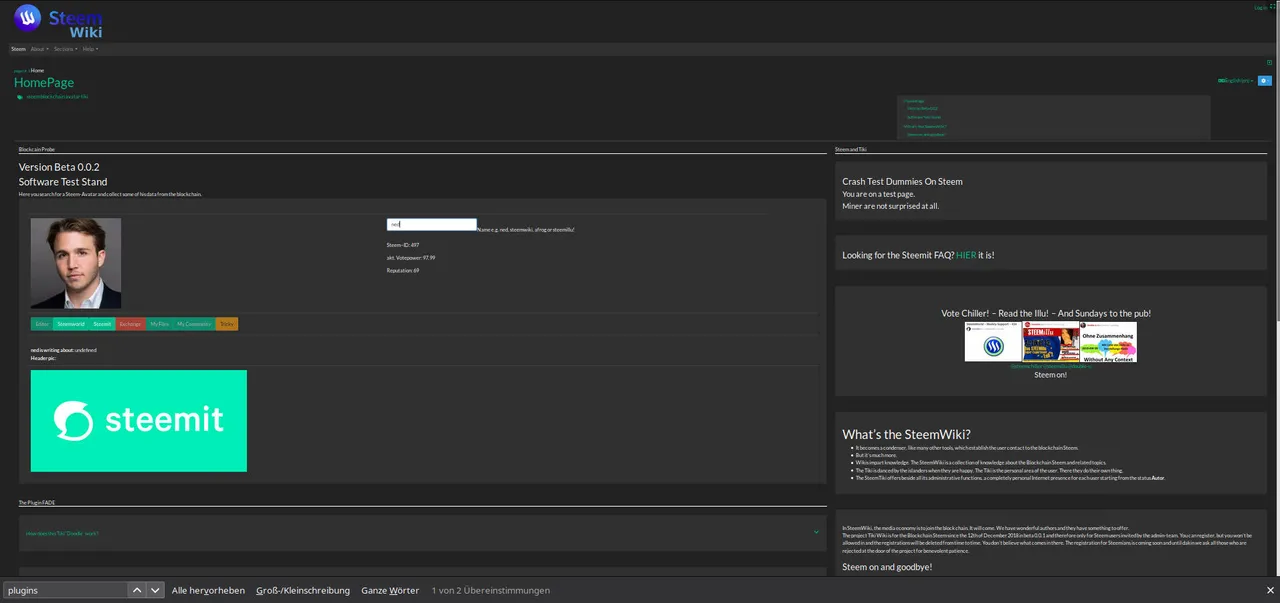Viewport: 1280px width, 603px height.
Task: Click the fullscreen icon at top right
Action: (x=1273, y=6)
